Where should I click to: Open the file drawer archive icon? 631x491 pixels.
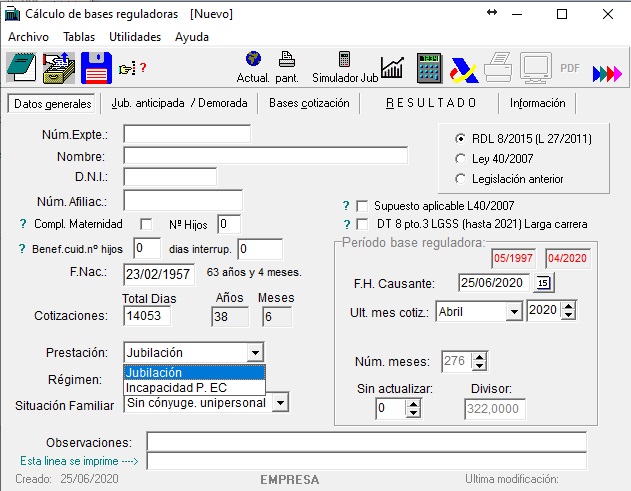(59, 68)
